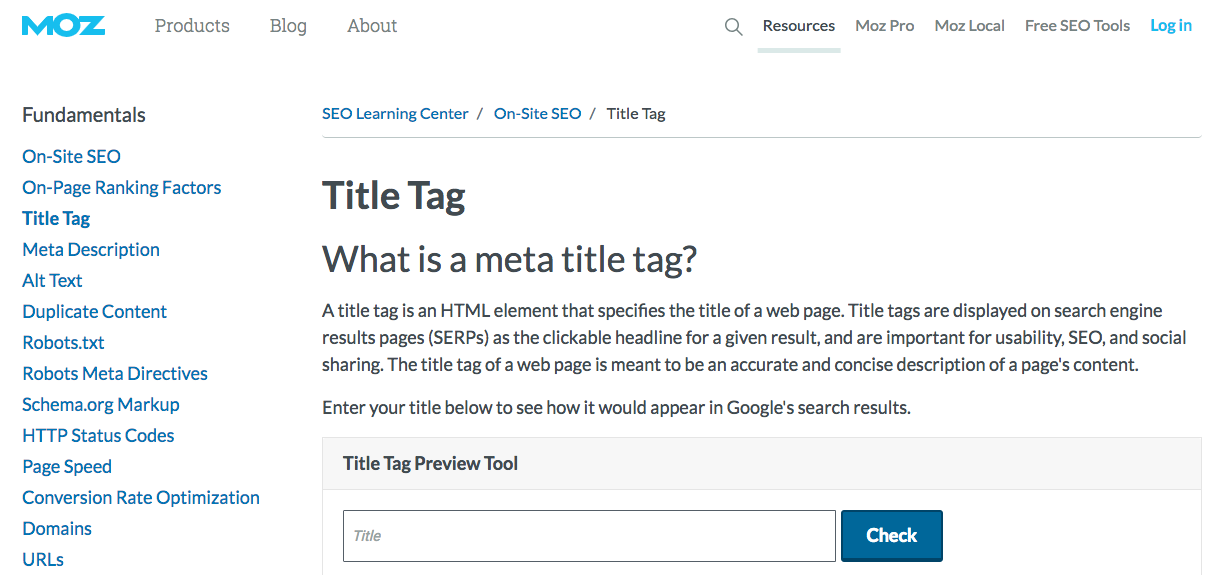Click the Title input field
Viewport: 1208px width, 575px height.
pyautogui.click(x=589, y=536)
